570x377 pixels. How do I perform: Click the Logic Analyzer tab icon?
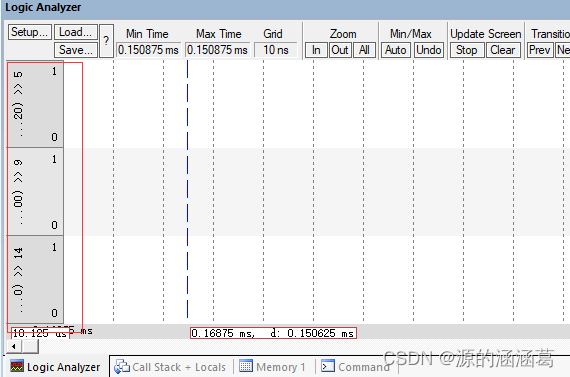(x=17, y=366)
